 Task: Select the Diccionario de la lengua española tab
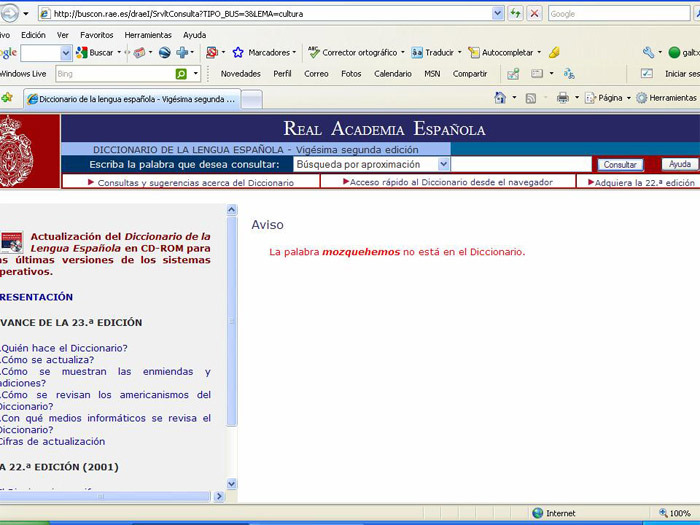pyautogui.click(x=131, y=99)
